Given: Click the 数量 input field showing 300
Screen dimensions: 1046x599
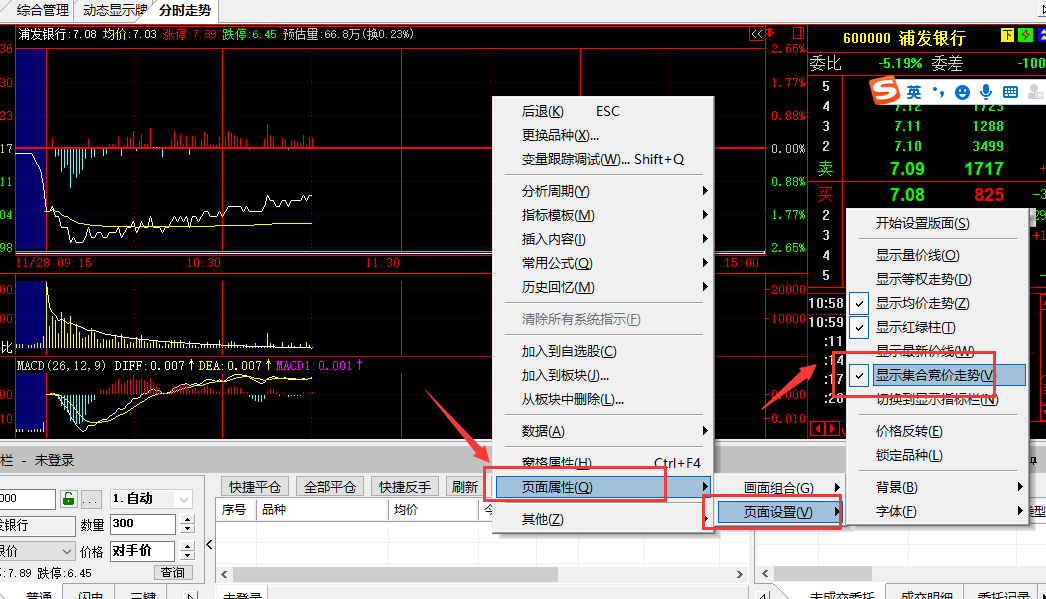Looking at the screenshot, I should click(x=142, y=524).
